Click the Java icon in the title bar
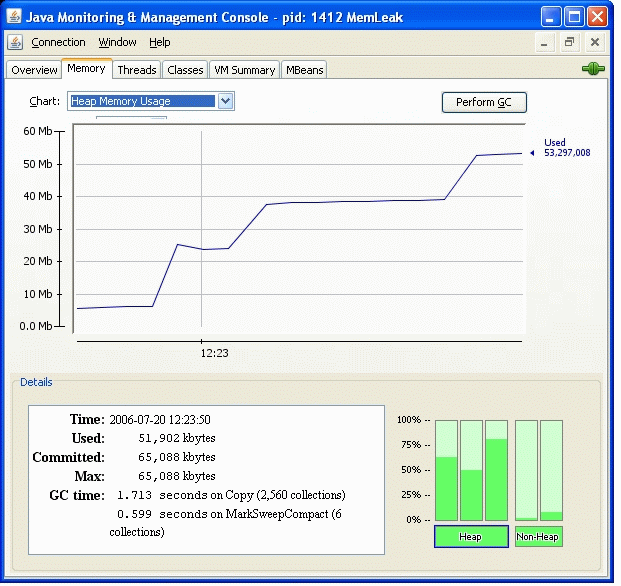Image resolution: width=621 pixels, height=586 pixels. (x=14, y=17)
